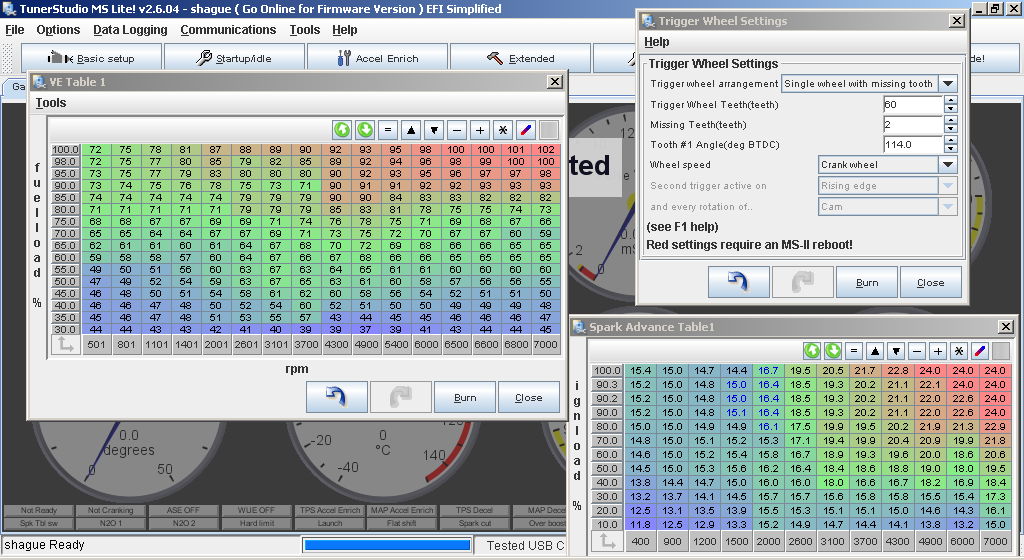The height and width of the screenshot is (560, 1024).
Task: Click Burn in Trigger Wheel Settings
Action: (867, 282)
